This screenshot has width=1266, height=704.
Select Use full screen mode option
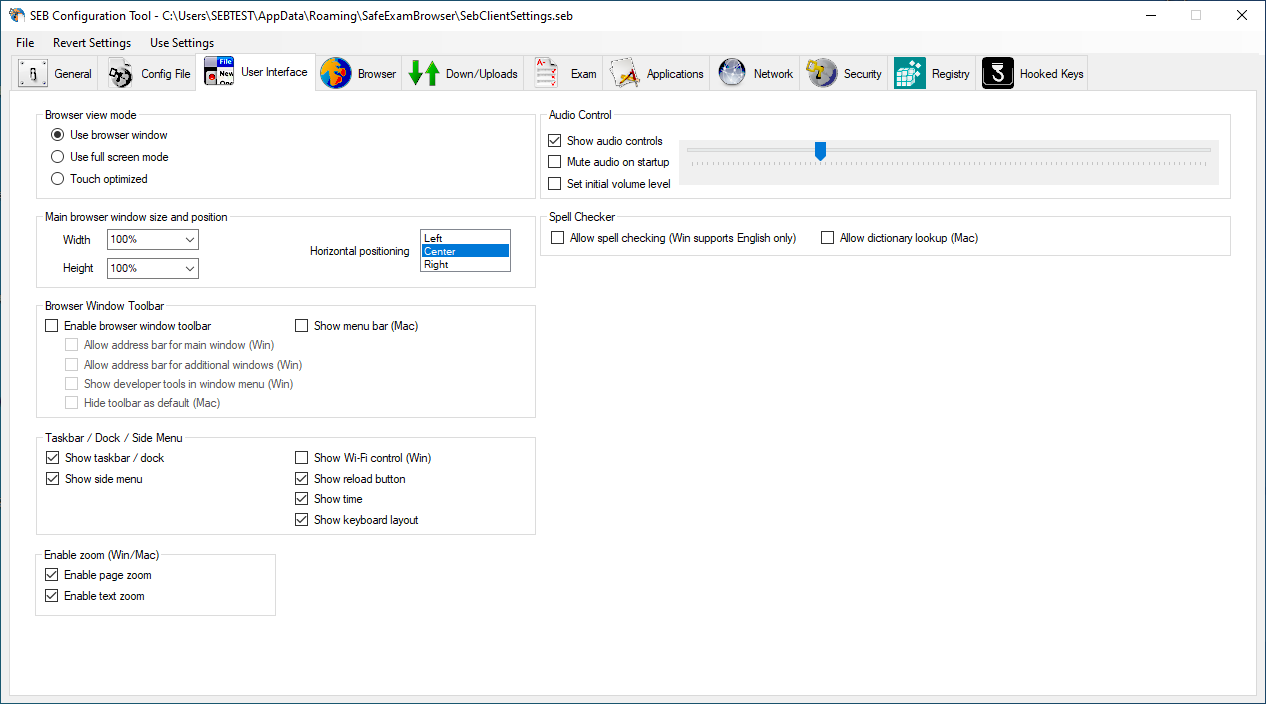pos(58,157)
